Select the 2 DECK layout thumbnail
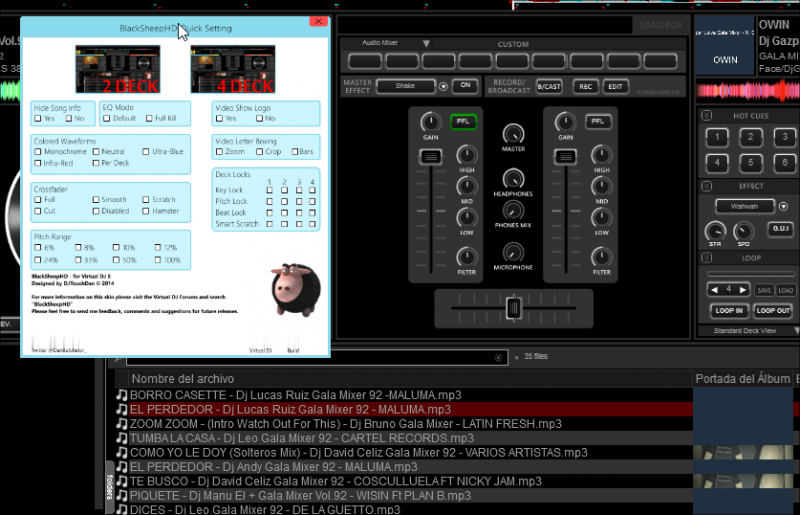Image resolution: width=800 pixels, height=515 pixels. click(118, 69)
